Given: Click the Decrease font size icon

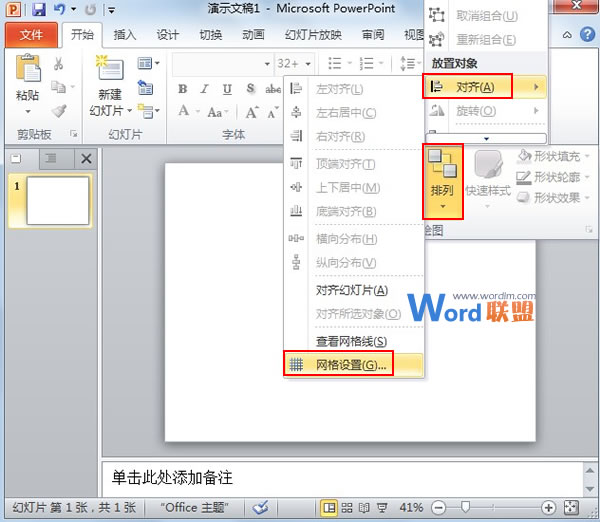Looking at the screenshot, I should click(273, 113).
